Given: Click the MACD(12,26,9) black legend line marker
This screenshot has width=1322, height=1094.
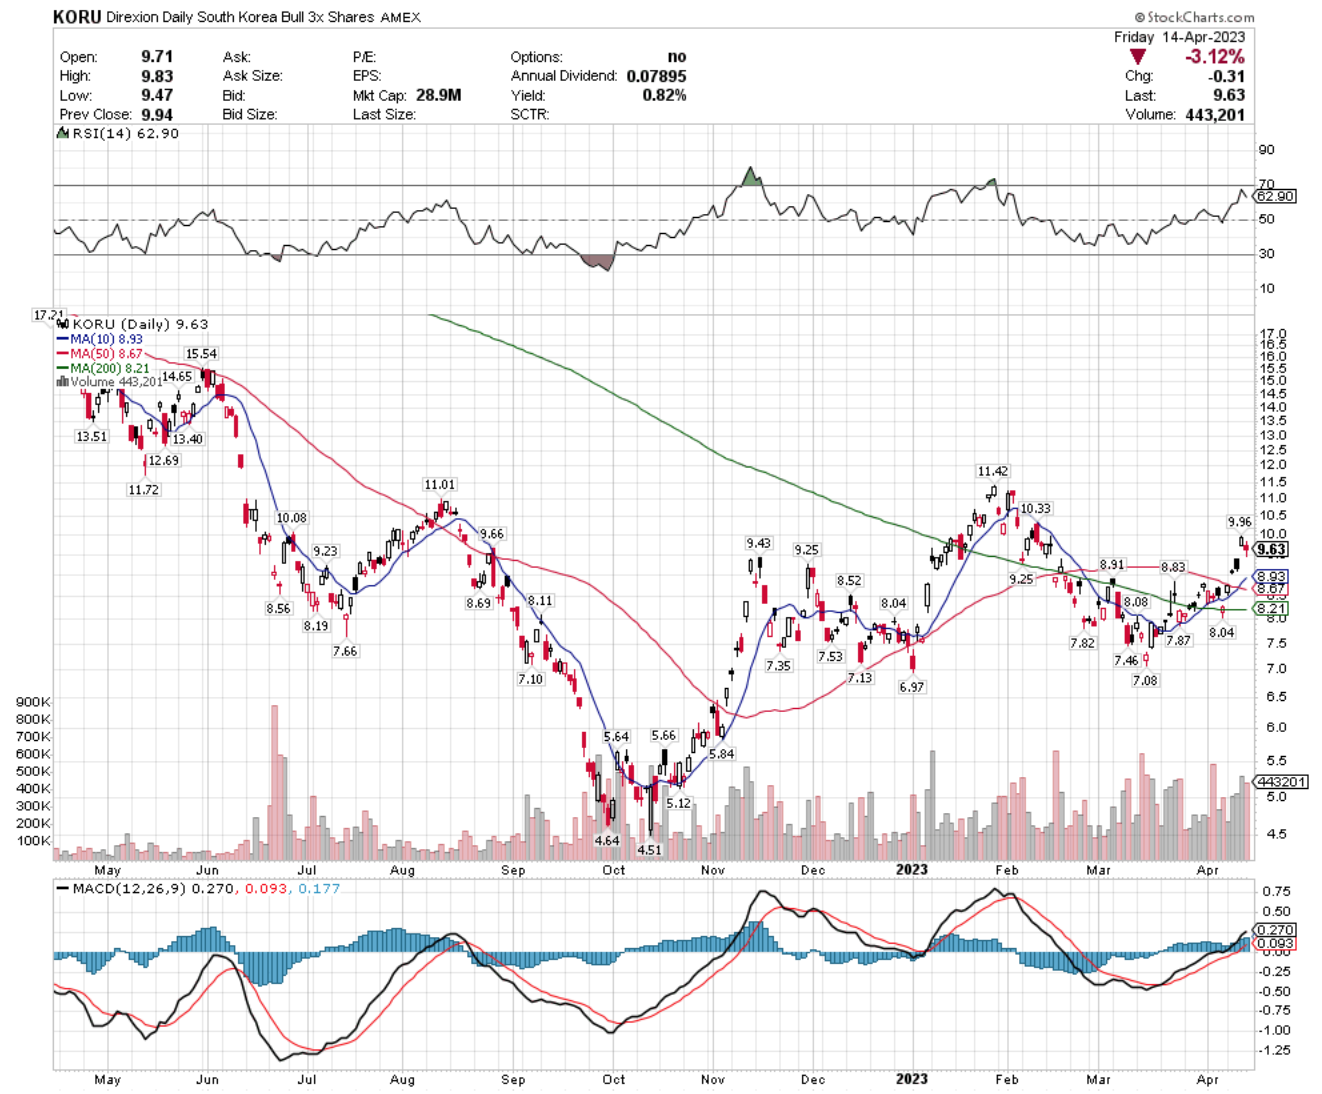Looking at the screenshot, I should point(64,888).
